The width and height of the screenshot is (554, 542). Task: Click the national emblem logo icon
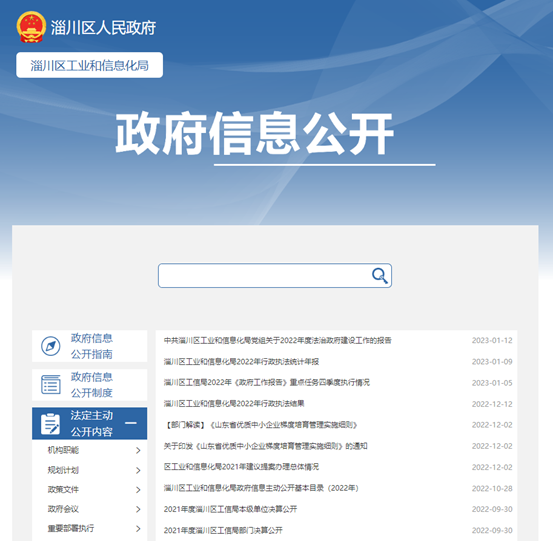(31, 27)
